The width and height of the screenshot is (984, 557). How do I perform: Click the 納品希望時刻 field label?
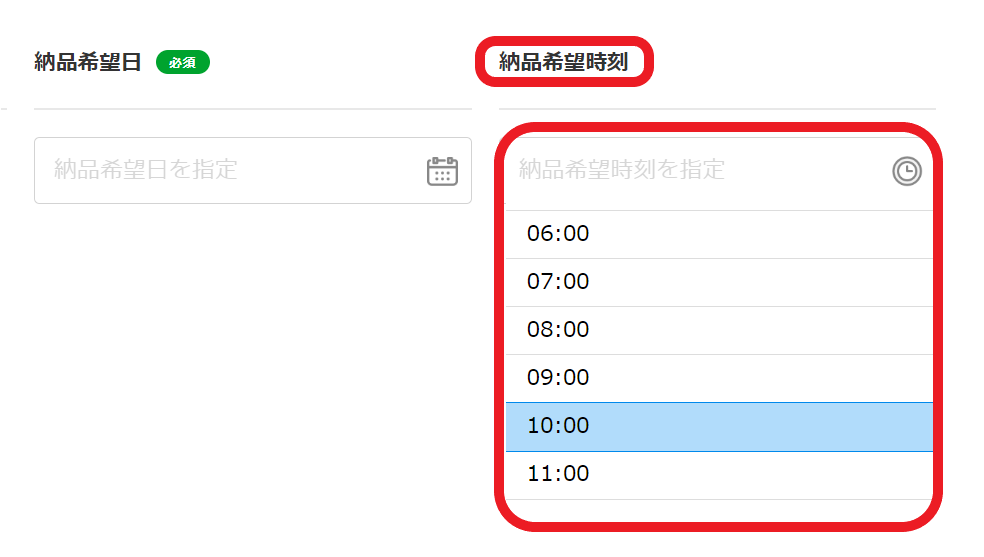point(564,62)
